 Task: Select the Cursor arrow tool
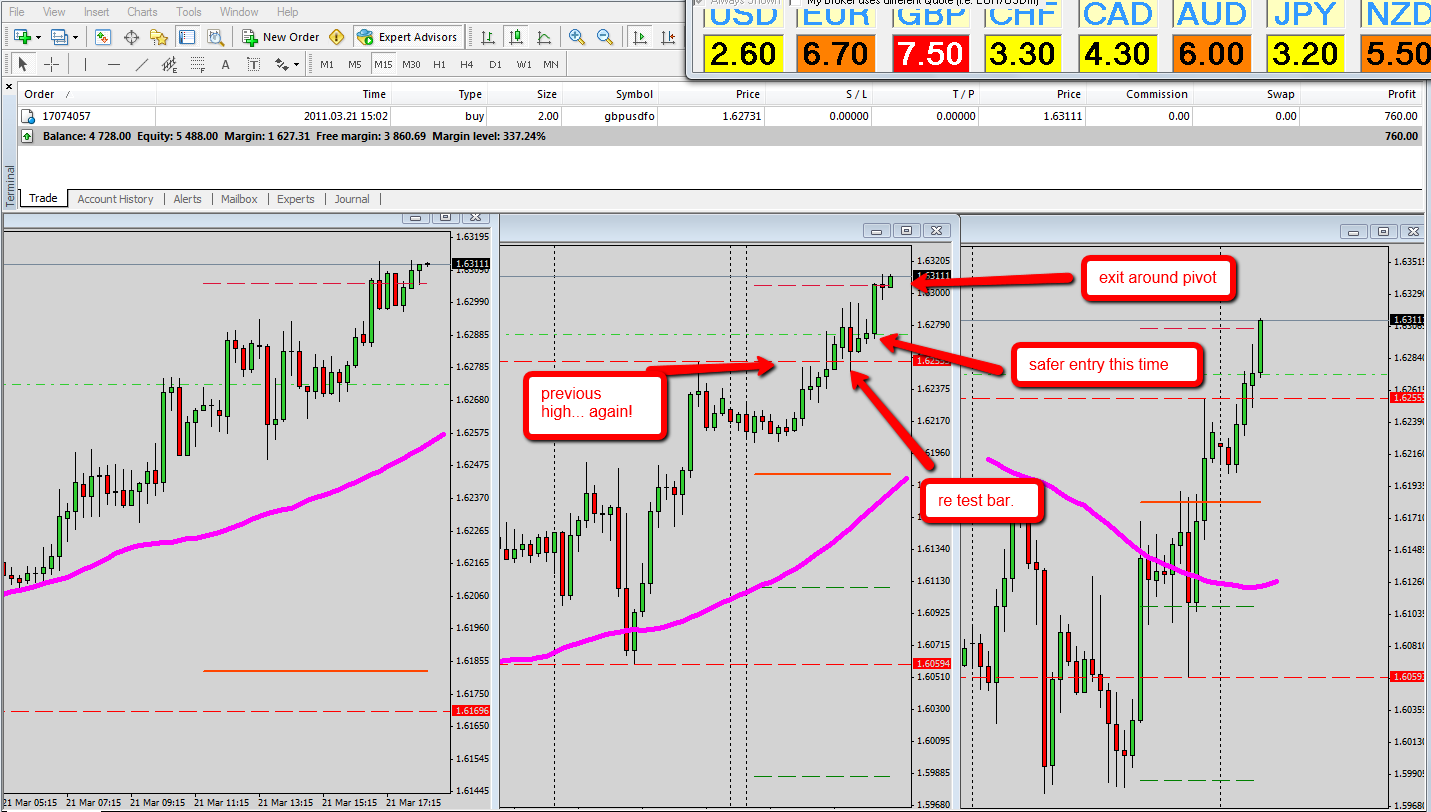pos(23,64)
